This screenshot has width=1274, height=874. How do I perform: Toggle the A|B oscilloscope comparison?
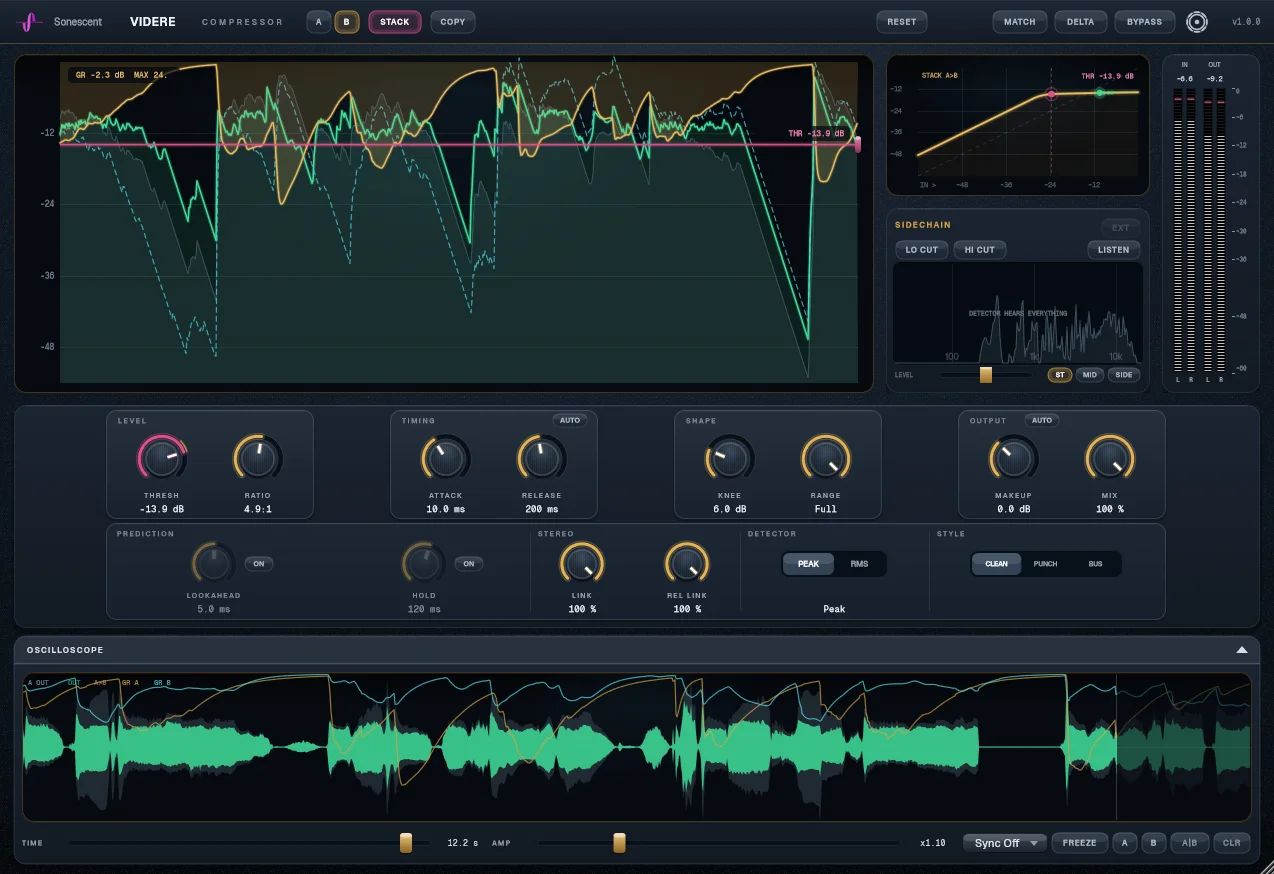(x=1189, y=843)
